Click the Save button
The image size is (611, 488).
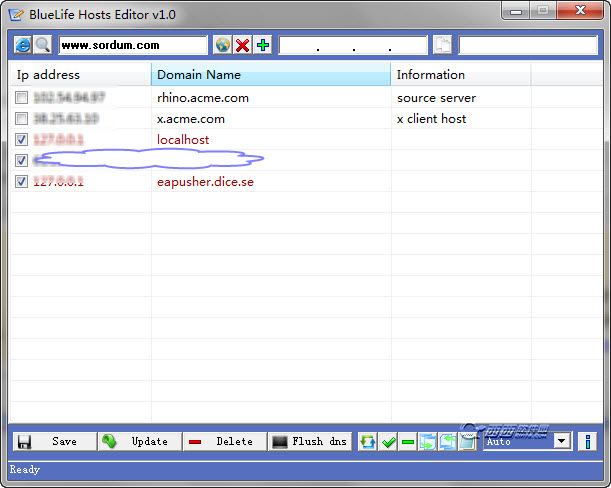55,442
